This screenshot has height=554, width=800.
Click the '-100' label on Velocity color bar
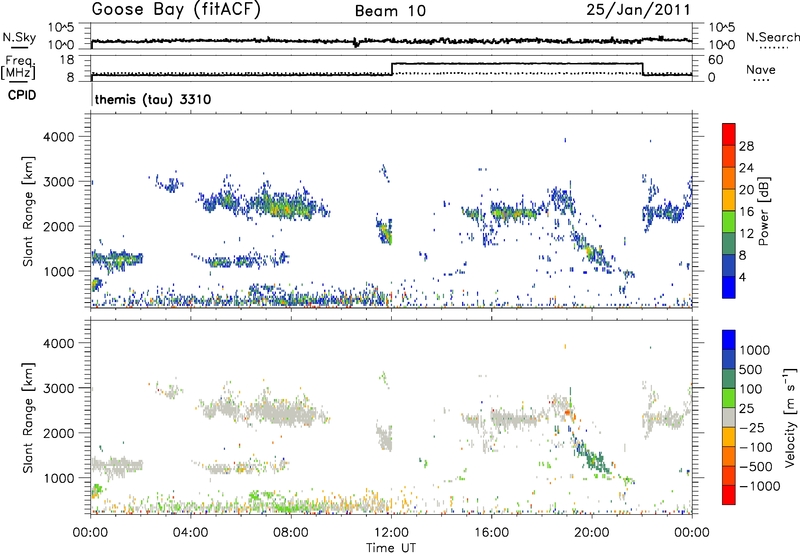[x=755, y=447]
